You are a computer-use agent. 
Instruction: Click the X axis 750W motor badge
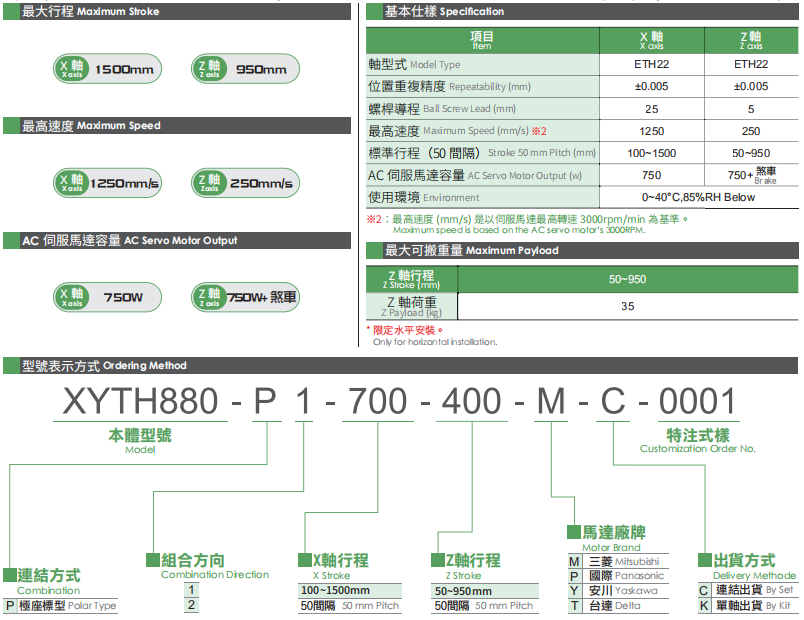click(107, 297)
